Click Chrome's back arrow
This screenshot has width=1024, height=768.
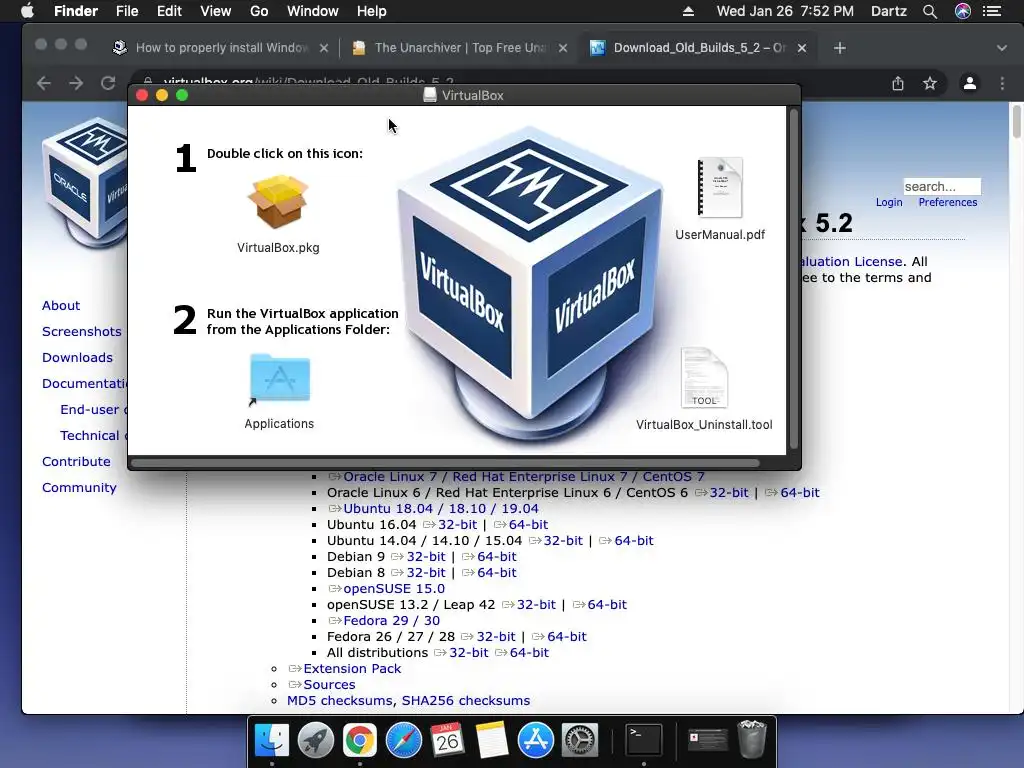pyautogui.click(x=44, y=83)
